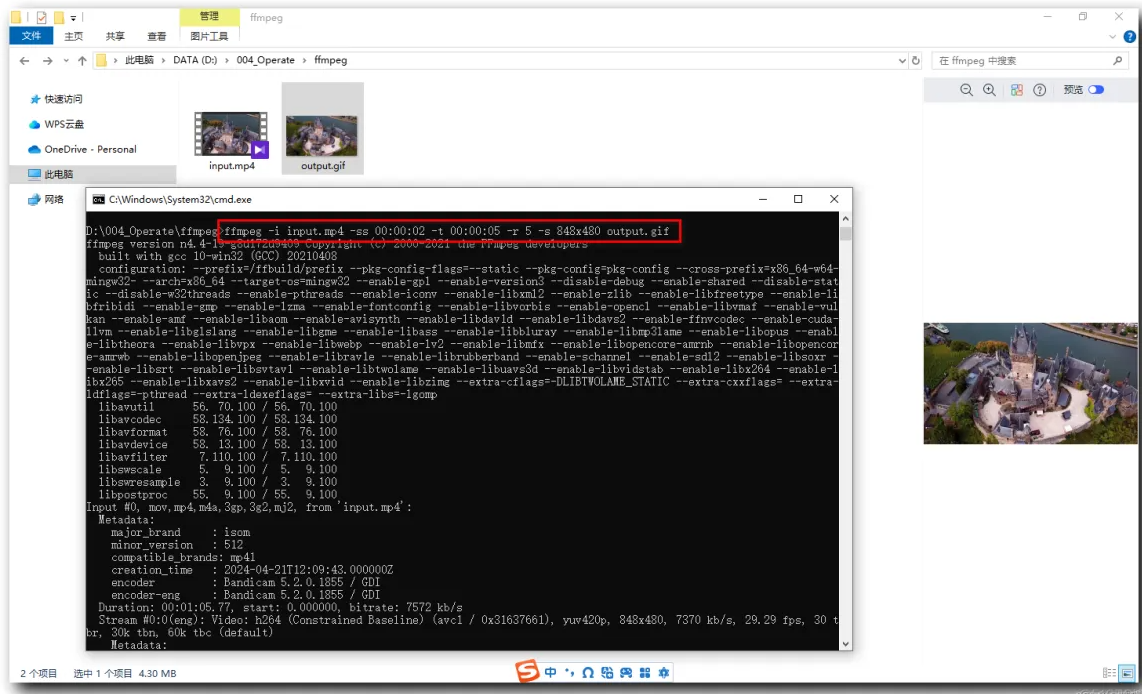Open Explorer help with blue question mark
1142x694 pixels.
[x=1129, y=36]
